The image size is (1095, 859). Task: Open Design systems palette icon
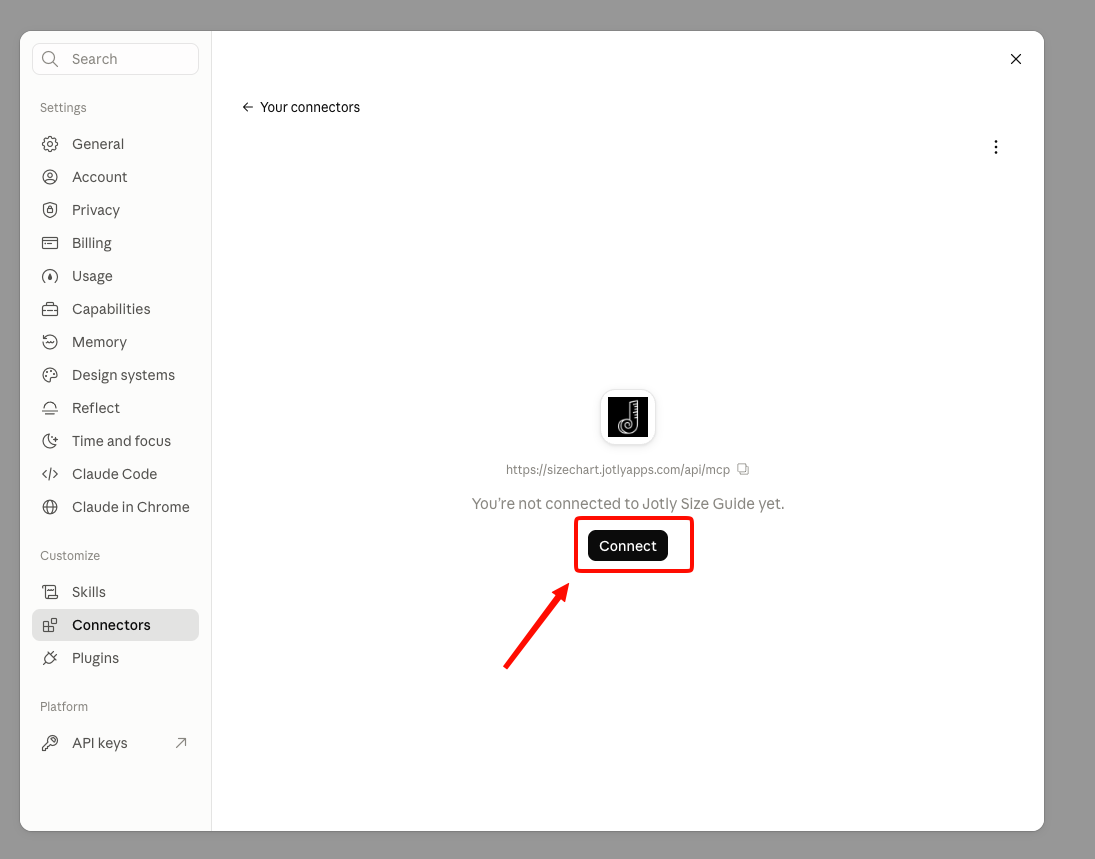(x=50, y=375)
